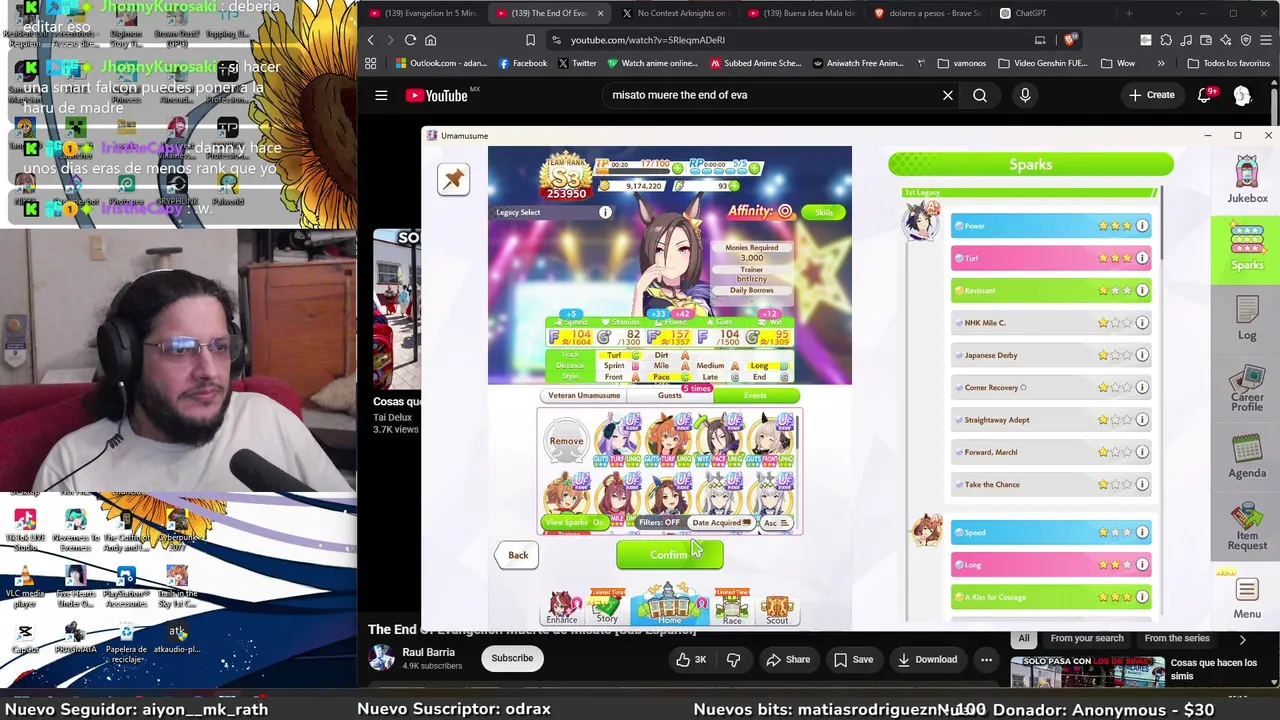Select the Home tab in game
Viewport: 1280px width, 720px height.
click(x=670, y=606)
